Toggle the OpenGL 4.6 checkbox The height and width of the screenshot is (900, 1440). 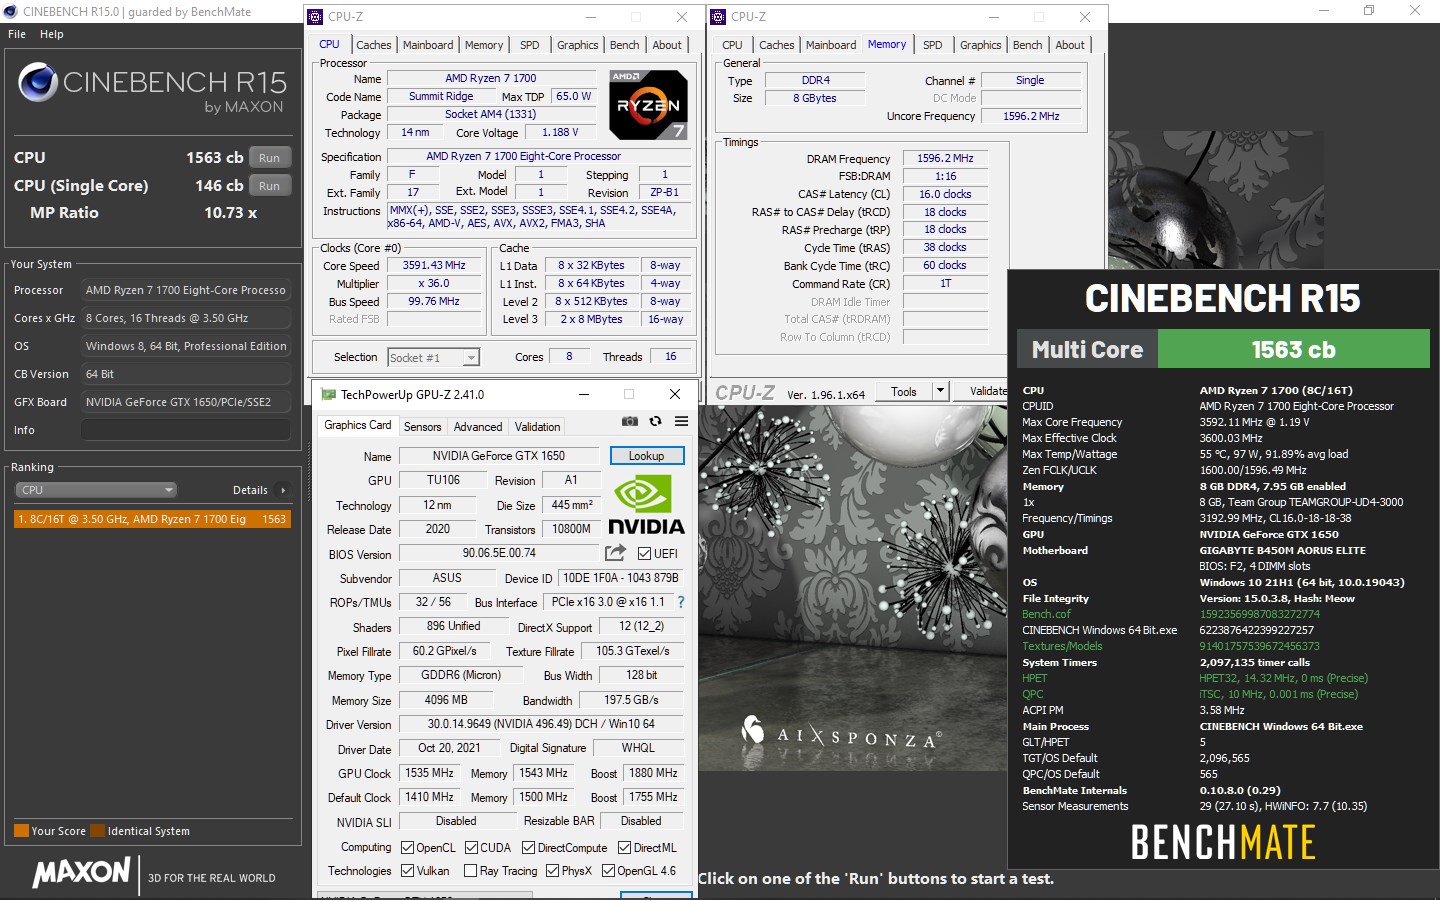coord(608,871)
